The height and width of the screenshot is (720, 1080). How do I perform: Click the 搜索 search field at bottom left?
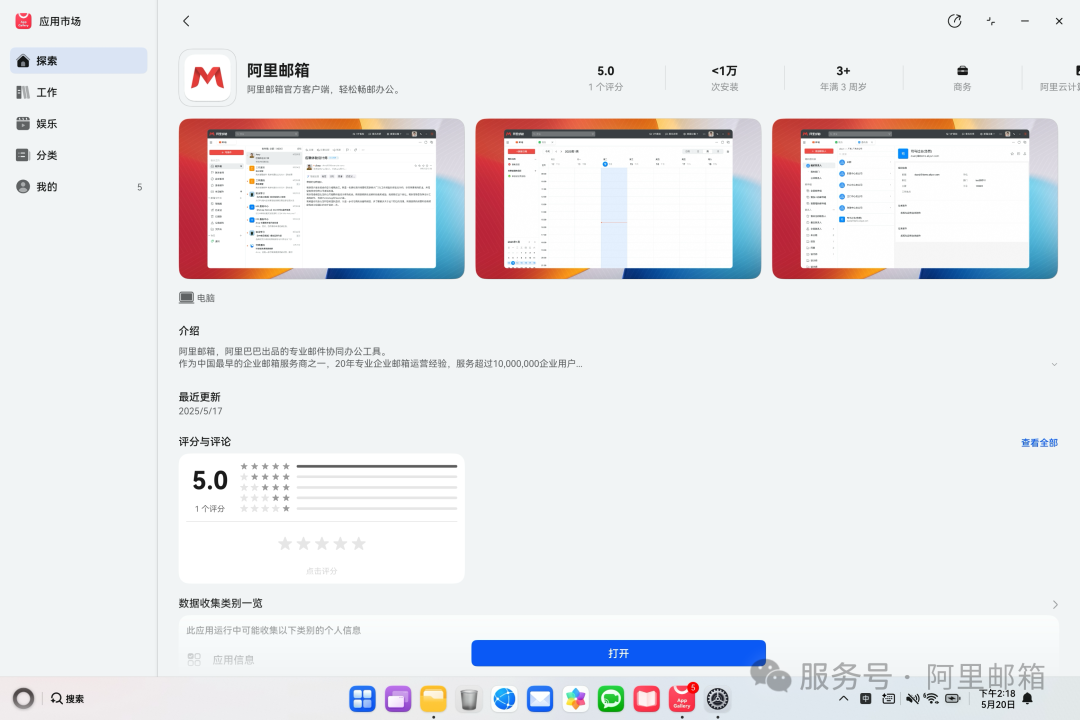pyautogui.click(x=68, y=698)
